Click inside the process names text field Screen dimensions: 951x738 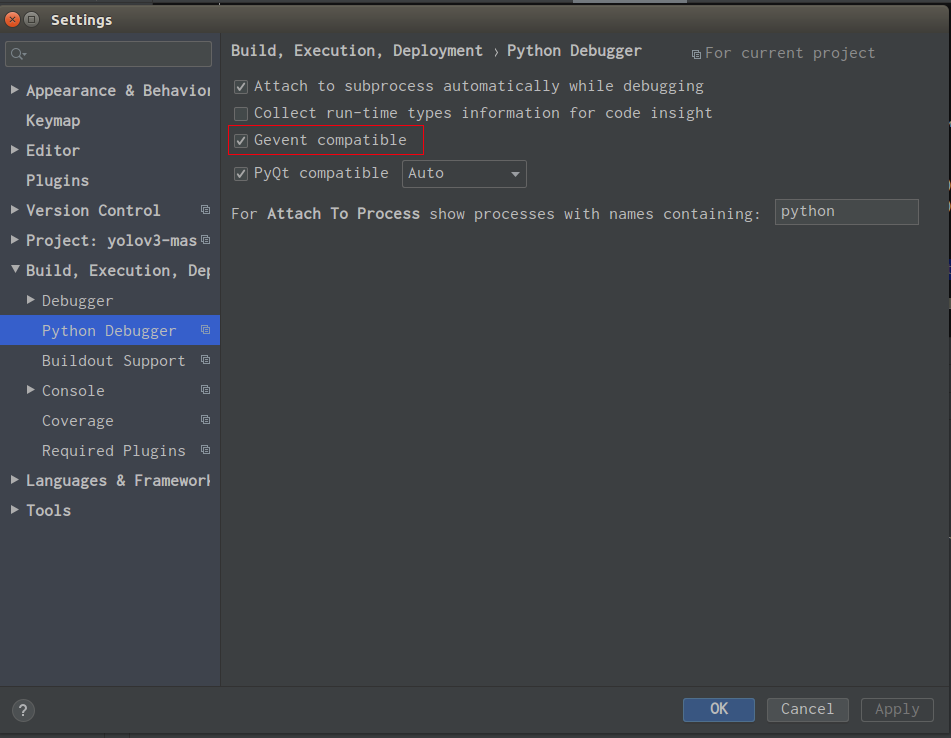(x=847, y=212)
